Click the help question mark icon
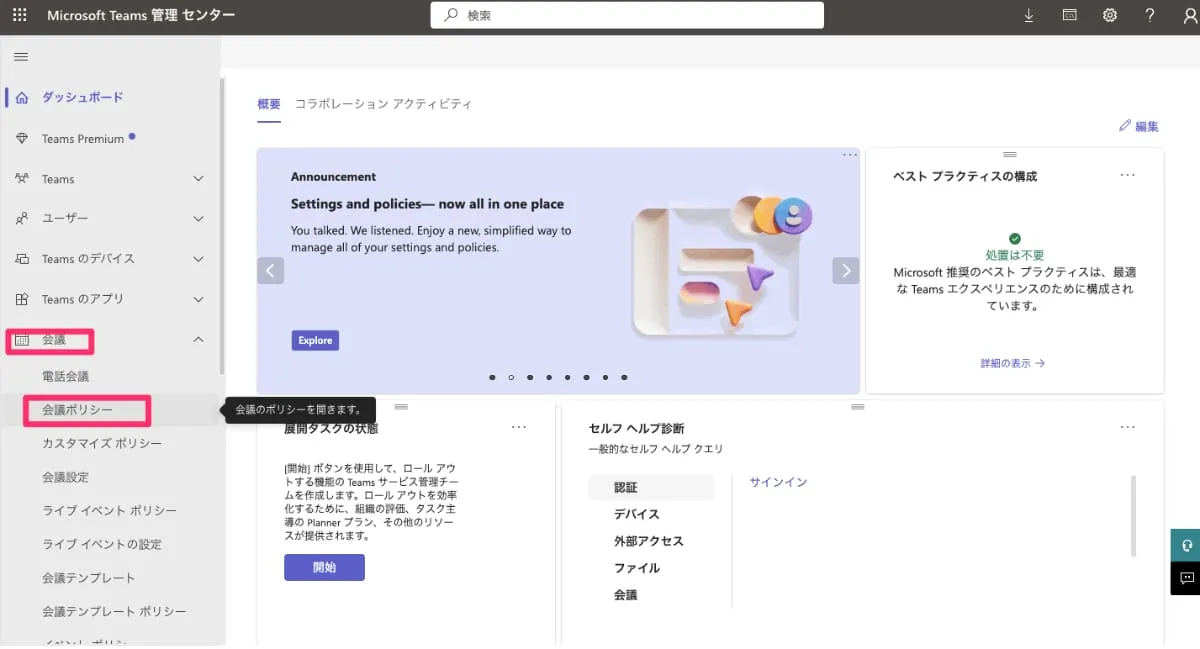Screen dimensions: 1200x649 point(1150,16)
